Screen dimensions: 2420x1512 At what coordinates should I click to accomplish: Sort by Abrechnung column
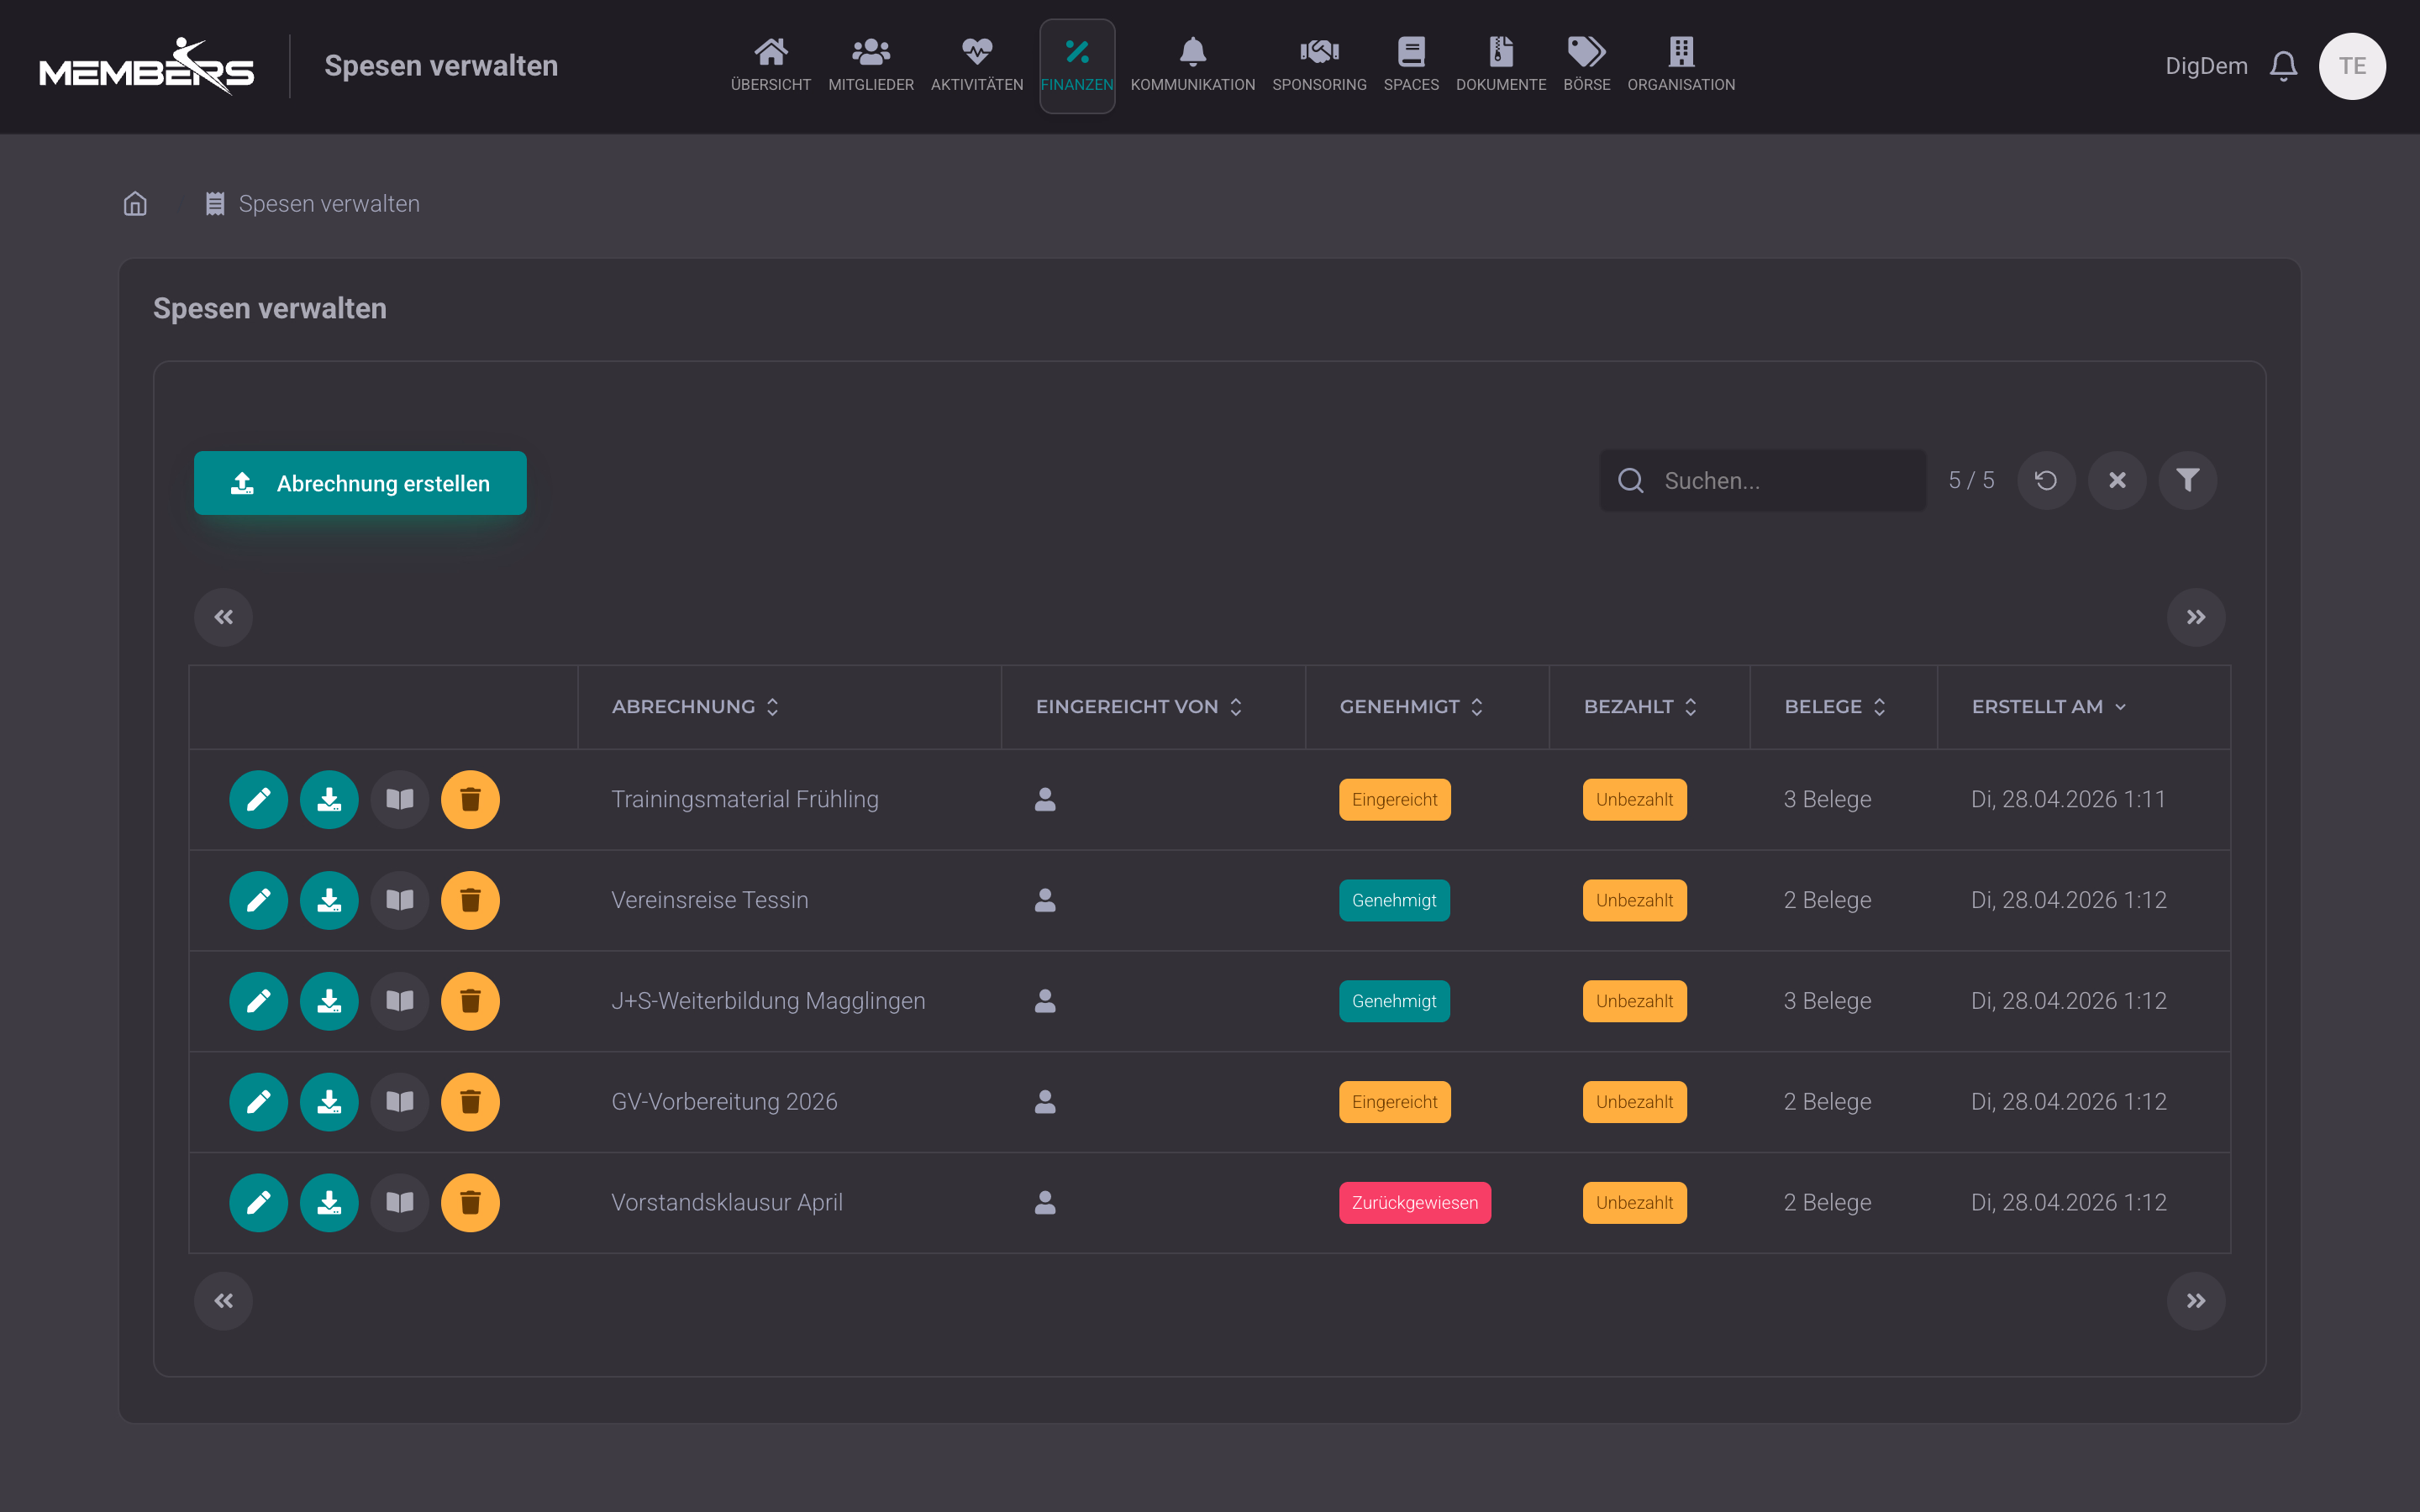coord(695,707)
